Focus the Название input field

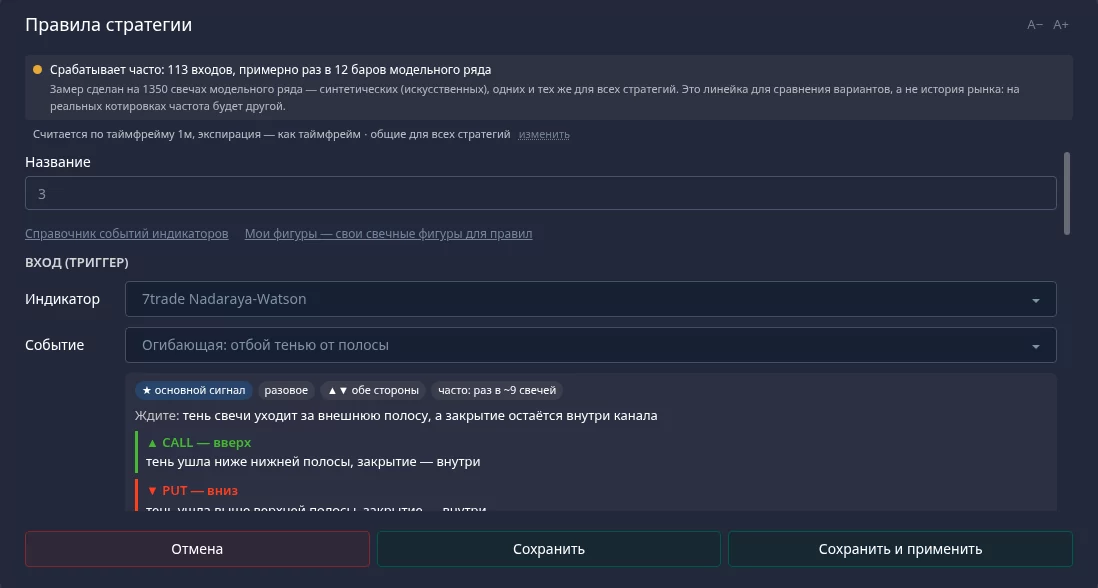(541, 193)
